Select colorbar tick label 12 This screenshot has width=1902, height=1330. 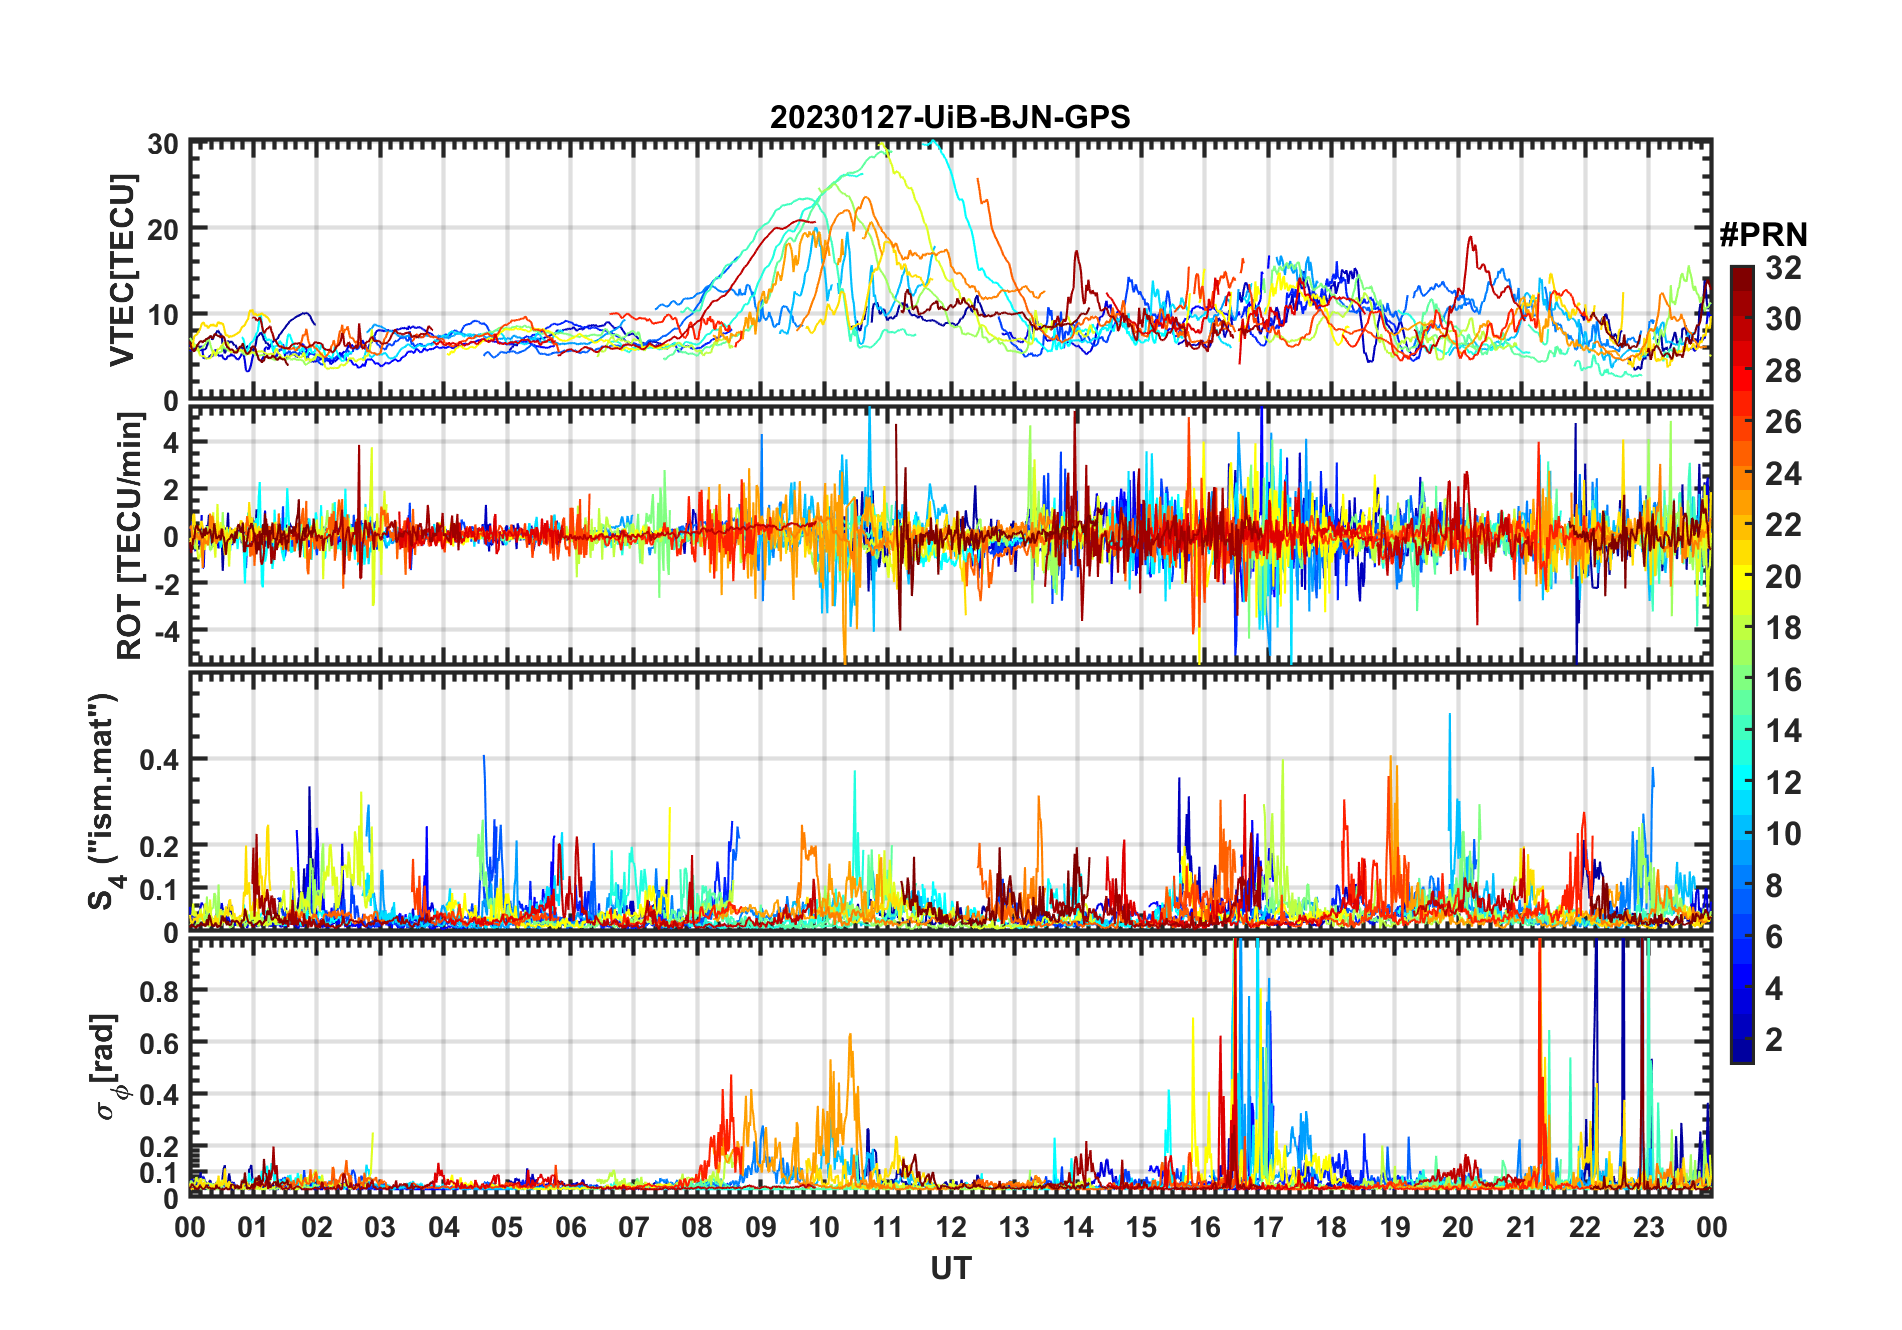(x=1783, y=782)
